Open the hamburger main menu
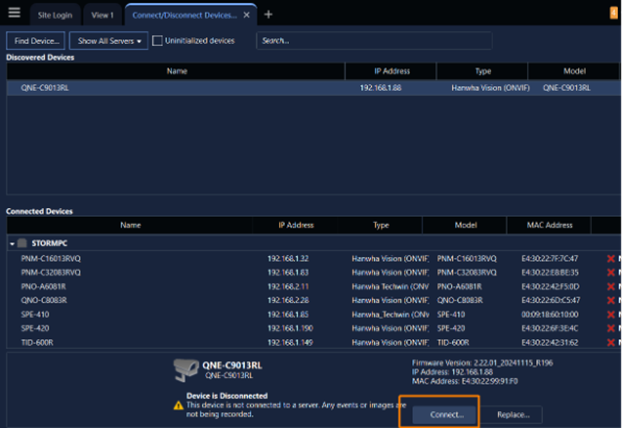622x428 pixels. 14,14
